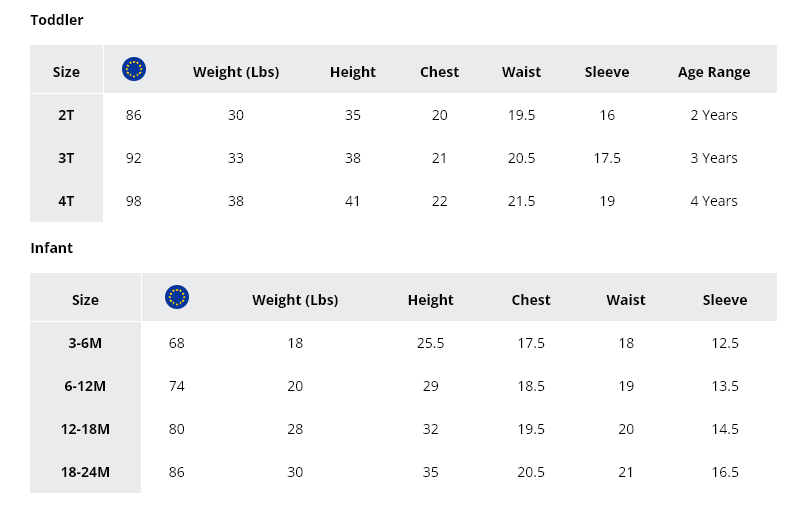Viewport: 806px width, 521px height.
Task: Select the 12-18M size row header
Action: [x=85, y=429]
